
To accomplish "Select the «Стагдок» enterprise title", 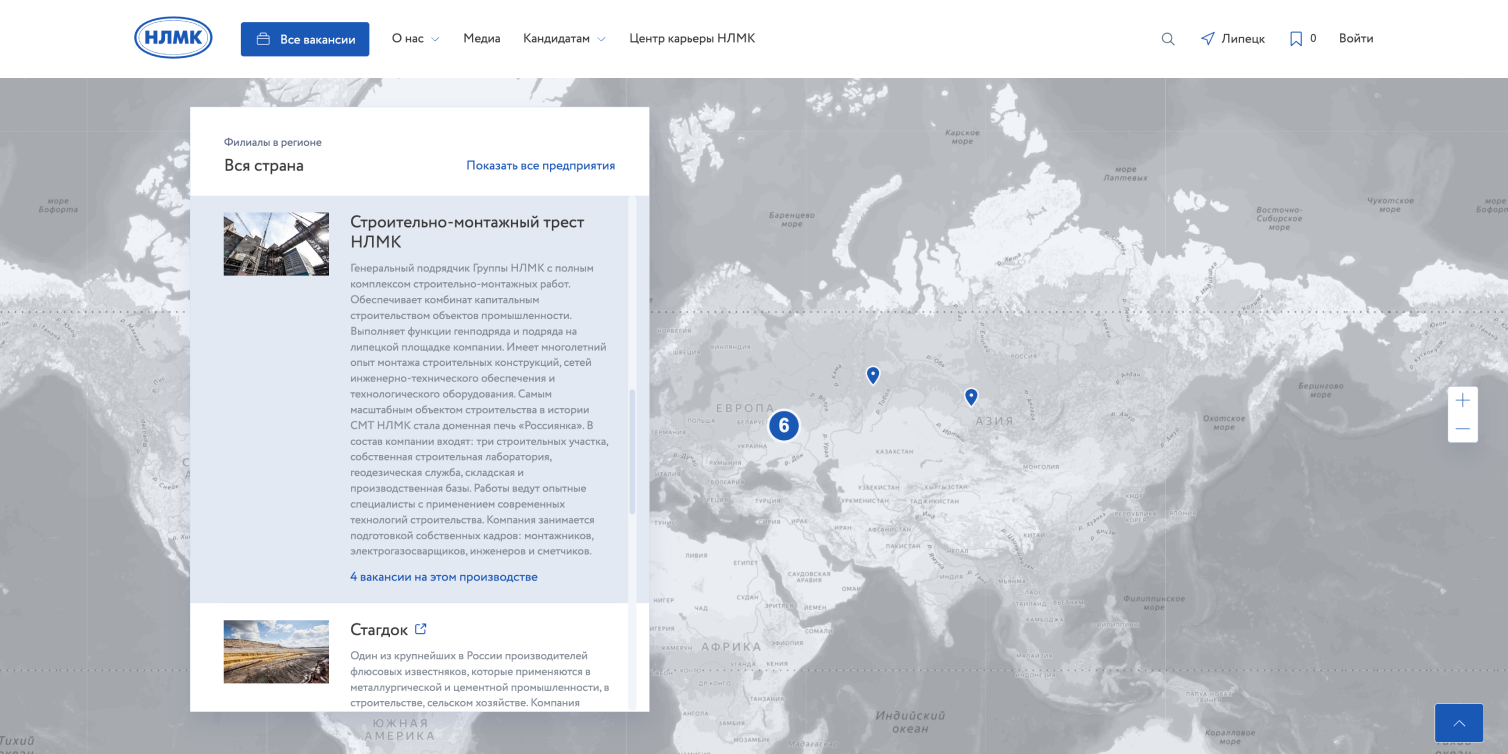I will pyautogui.click(x=379, y=630).
